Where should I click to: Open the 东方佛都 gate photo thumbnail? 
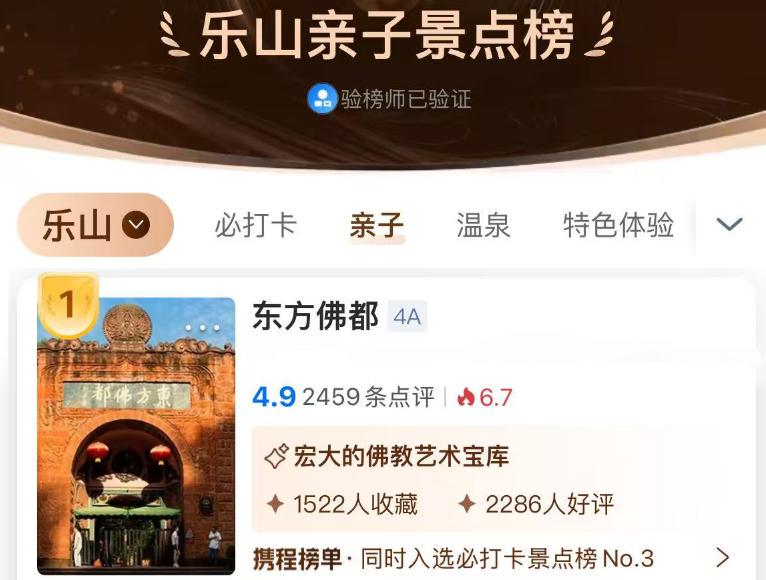tap(136, 435)
